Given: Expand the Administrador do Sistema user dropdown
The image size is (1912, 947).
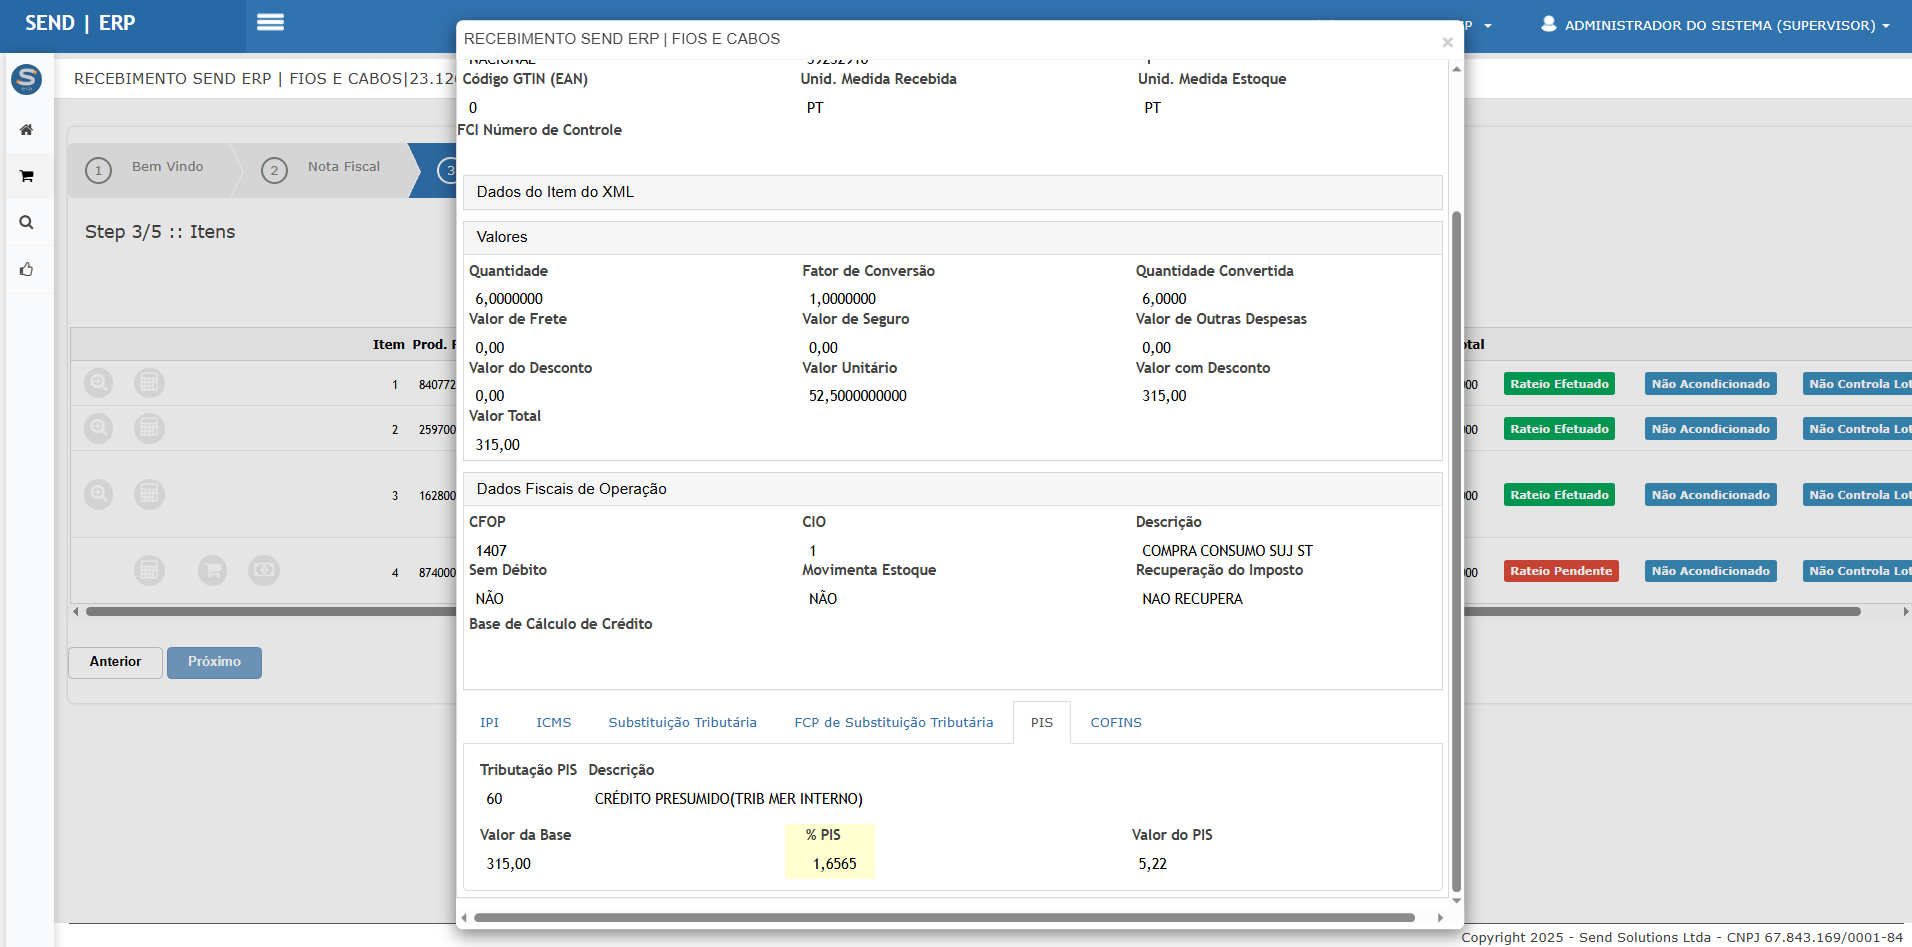Looking at the screenshot, I should (x=1715, y=25).
